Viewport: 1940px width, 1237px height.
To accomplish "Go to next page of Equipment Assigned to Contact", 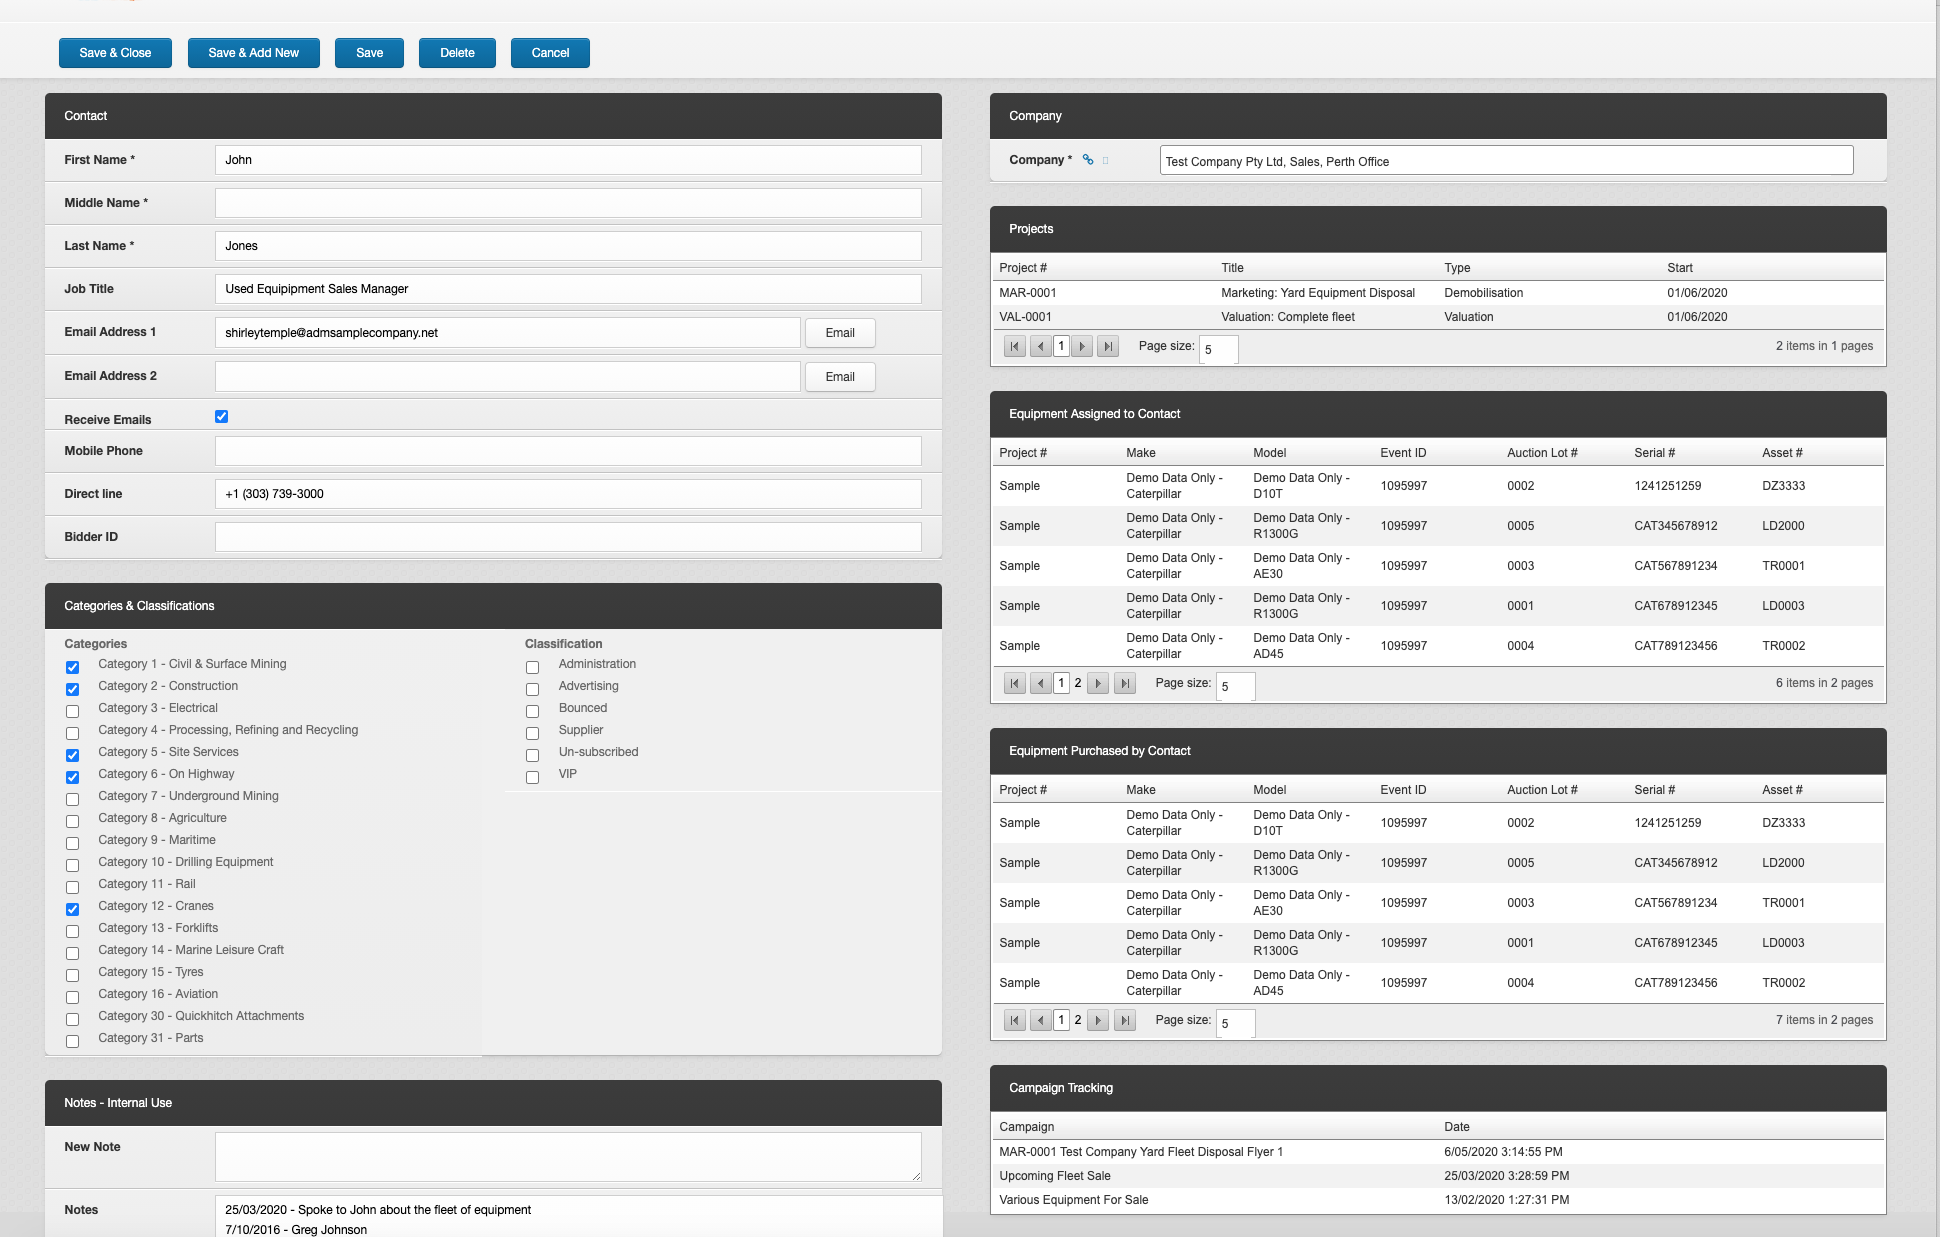I will pos(1097,683).
